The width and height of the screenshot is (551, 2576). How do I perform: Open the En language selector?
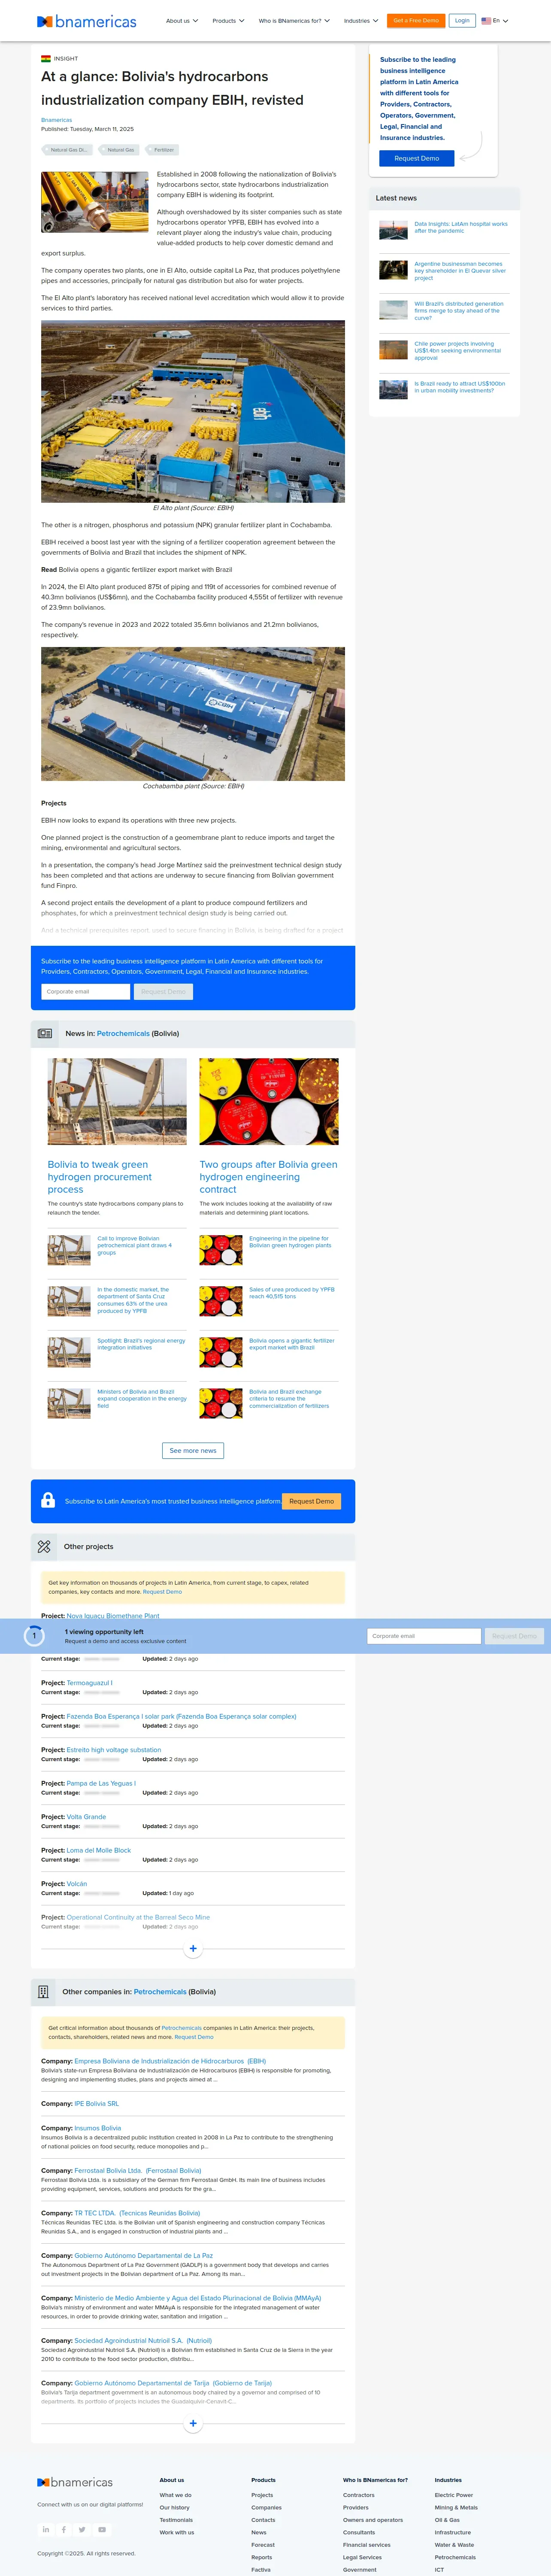tap(495, 21)
